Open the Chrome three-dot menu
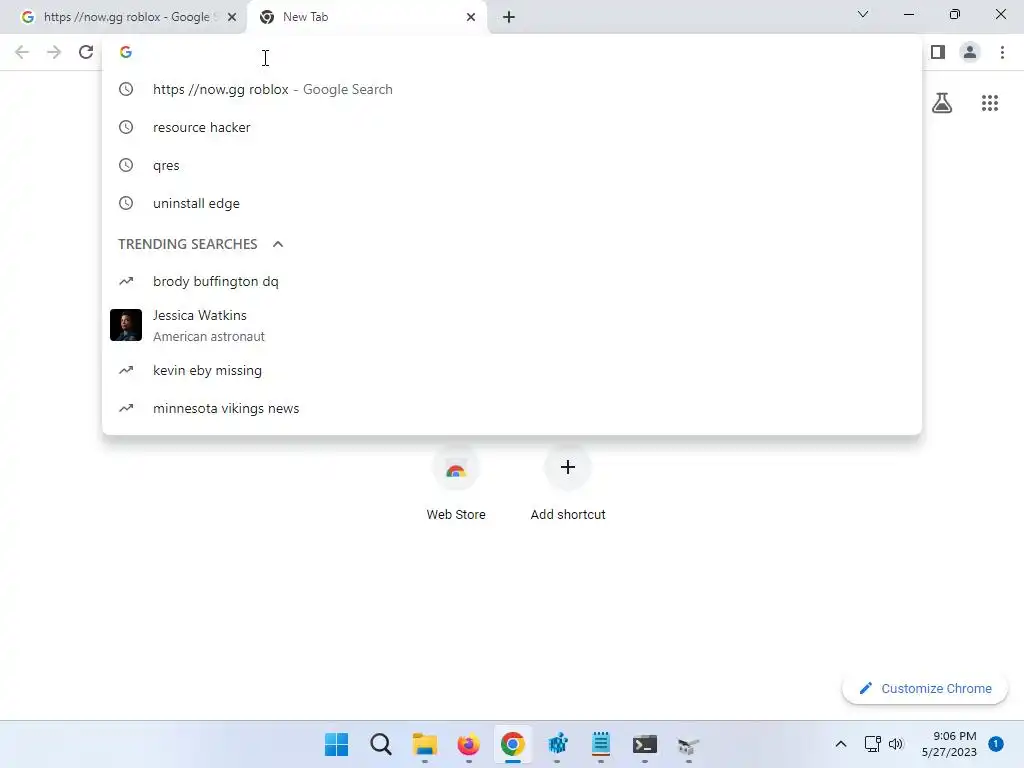This screenshot has height=768, width=1024. [1002, 52]
